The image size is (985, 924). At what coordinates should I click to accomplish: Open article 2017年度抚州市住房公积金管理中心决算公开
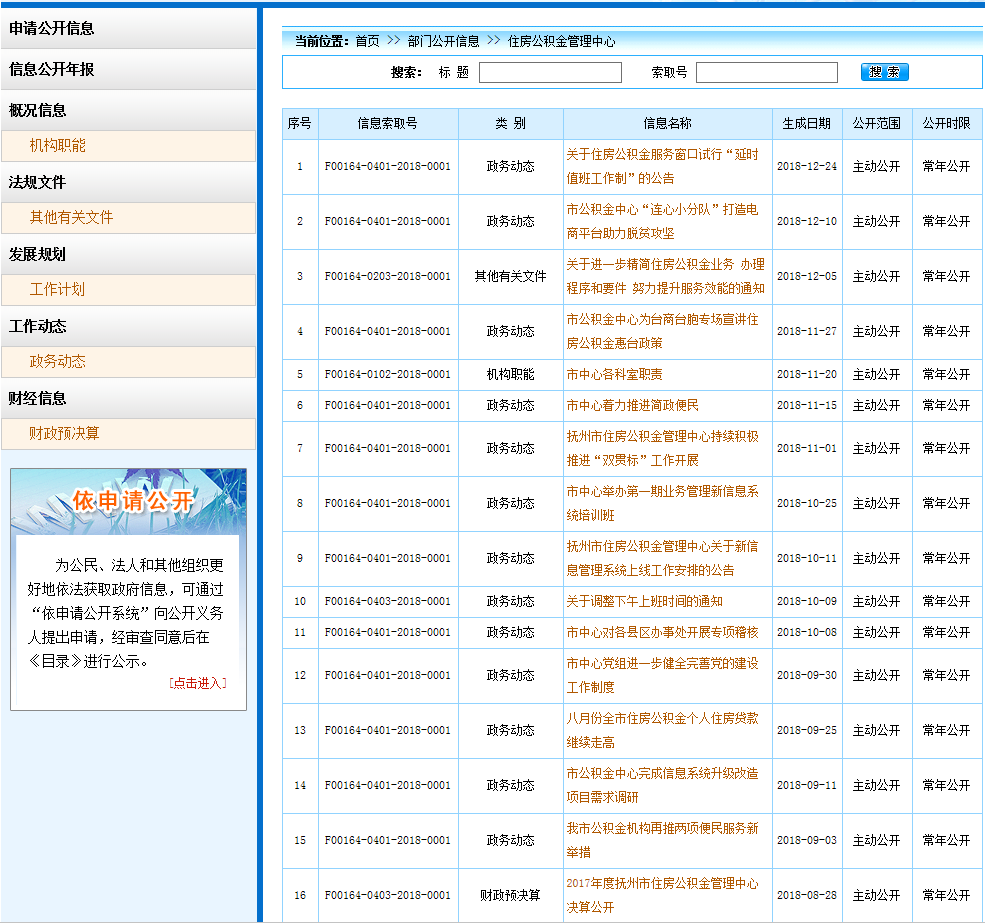[x=662, y=895]
